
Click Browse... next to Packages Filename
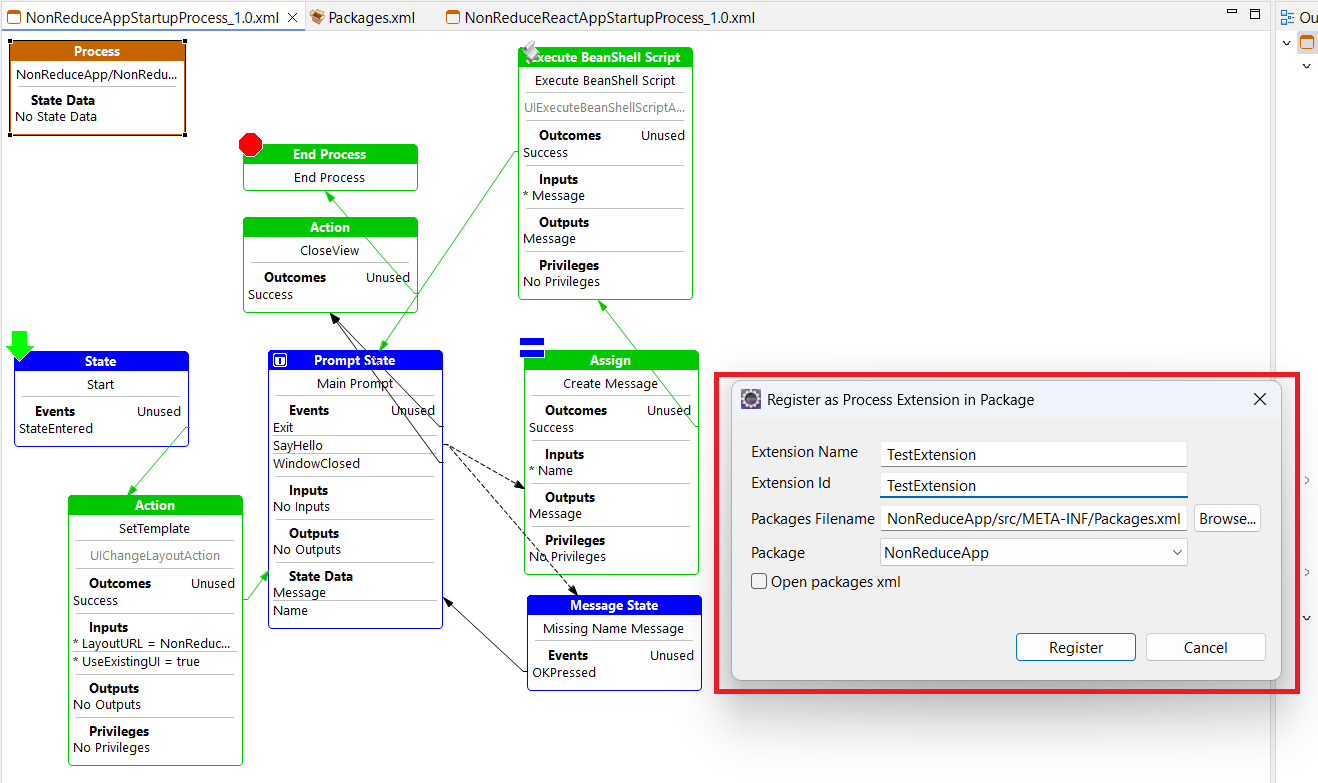(1227, 518)
